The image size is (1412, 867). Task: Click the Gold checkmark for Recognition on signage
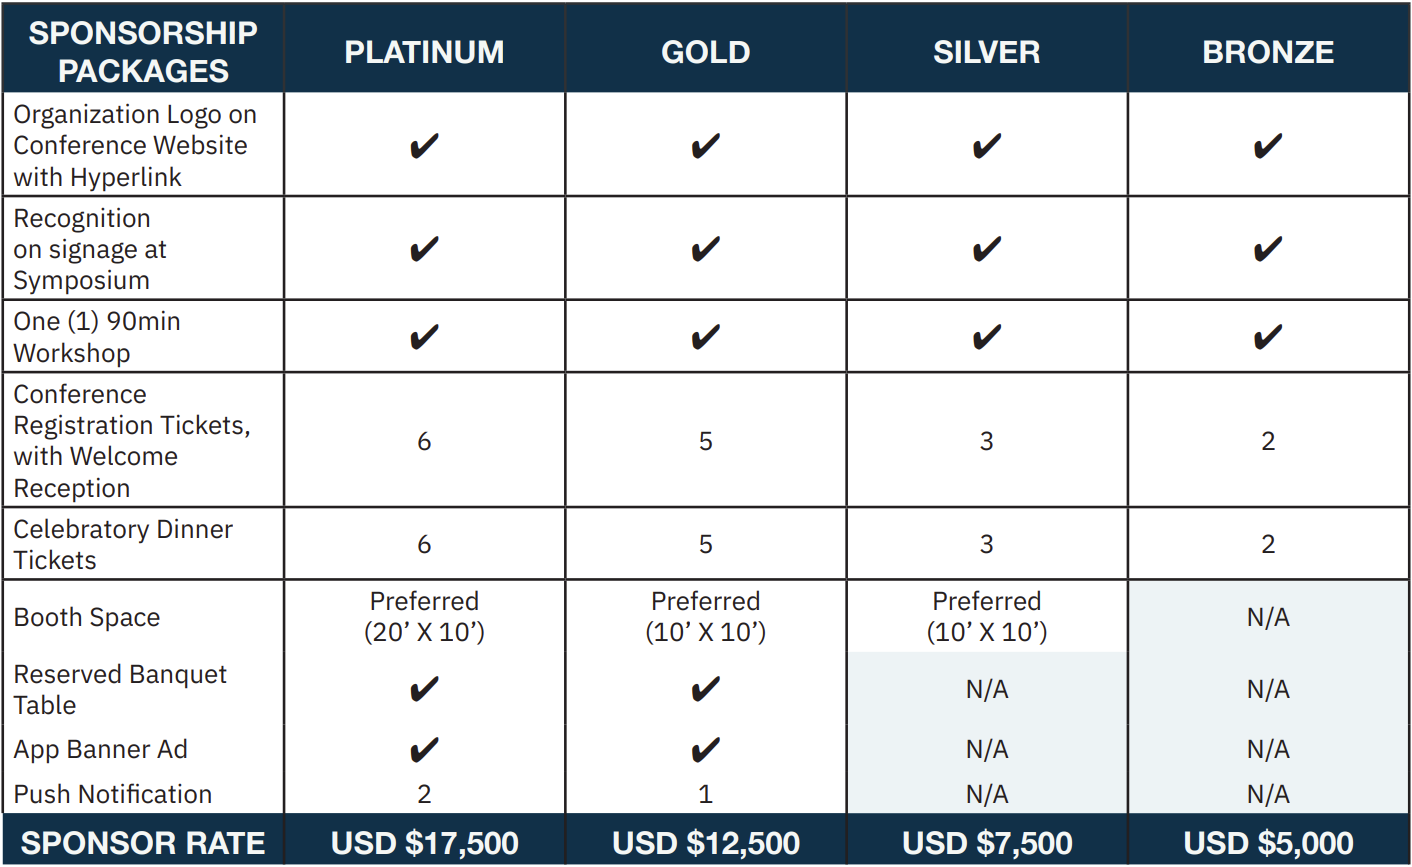point(706,248)
